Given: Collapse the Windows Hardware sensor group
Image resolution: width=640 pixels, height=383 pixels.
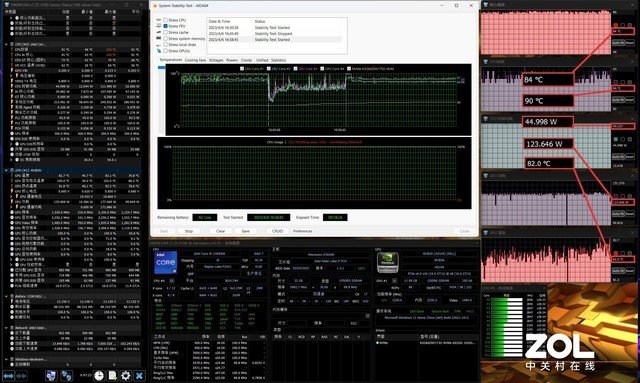Looking at the screenshot, I should tap(6, 359).
